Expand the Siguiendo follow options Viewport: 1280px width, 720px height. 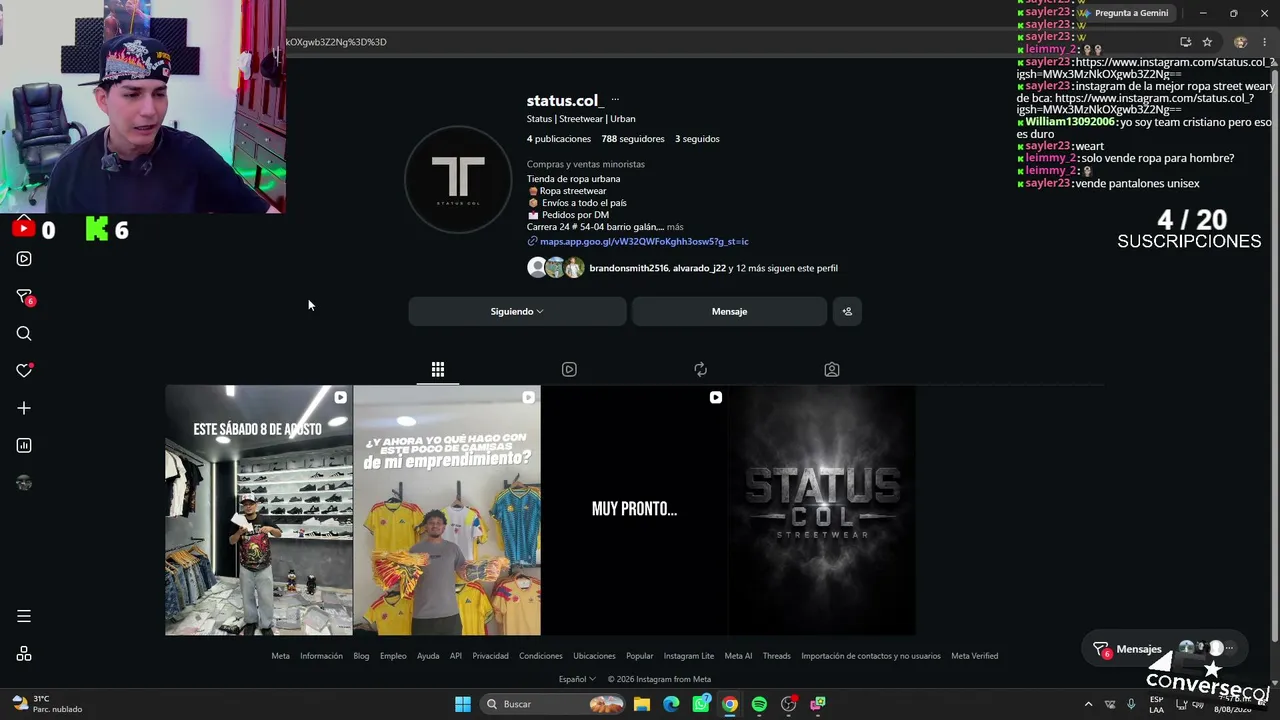517,311
